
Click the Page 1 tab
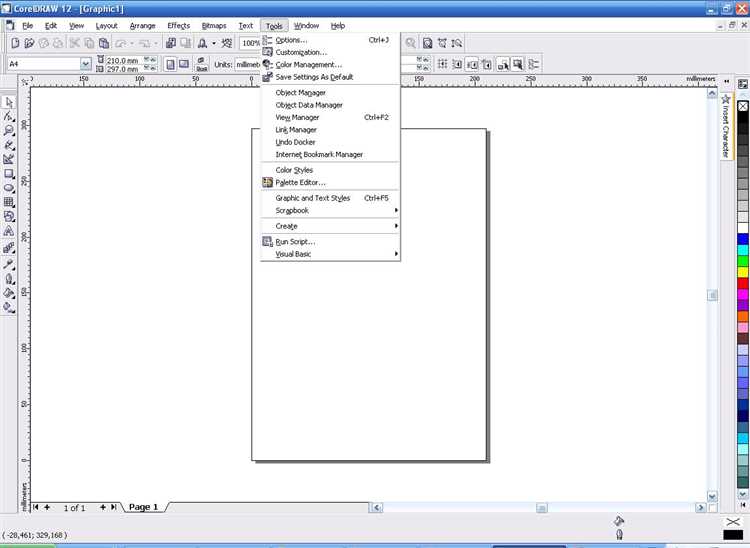[143, 507]
